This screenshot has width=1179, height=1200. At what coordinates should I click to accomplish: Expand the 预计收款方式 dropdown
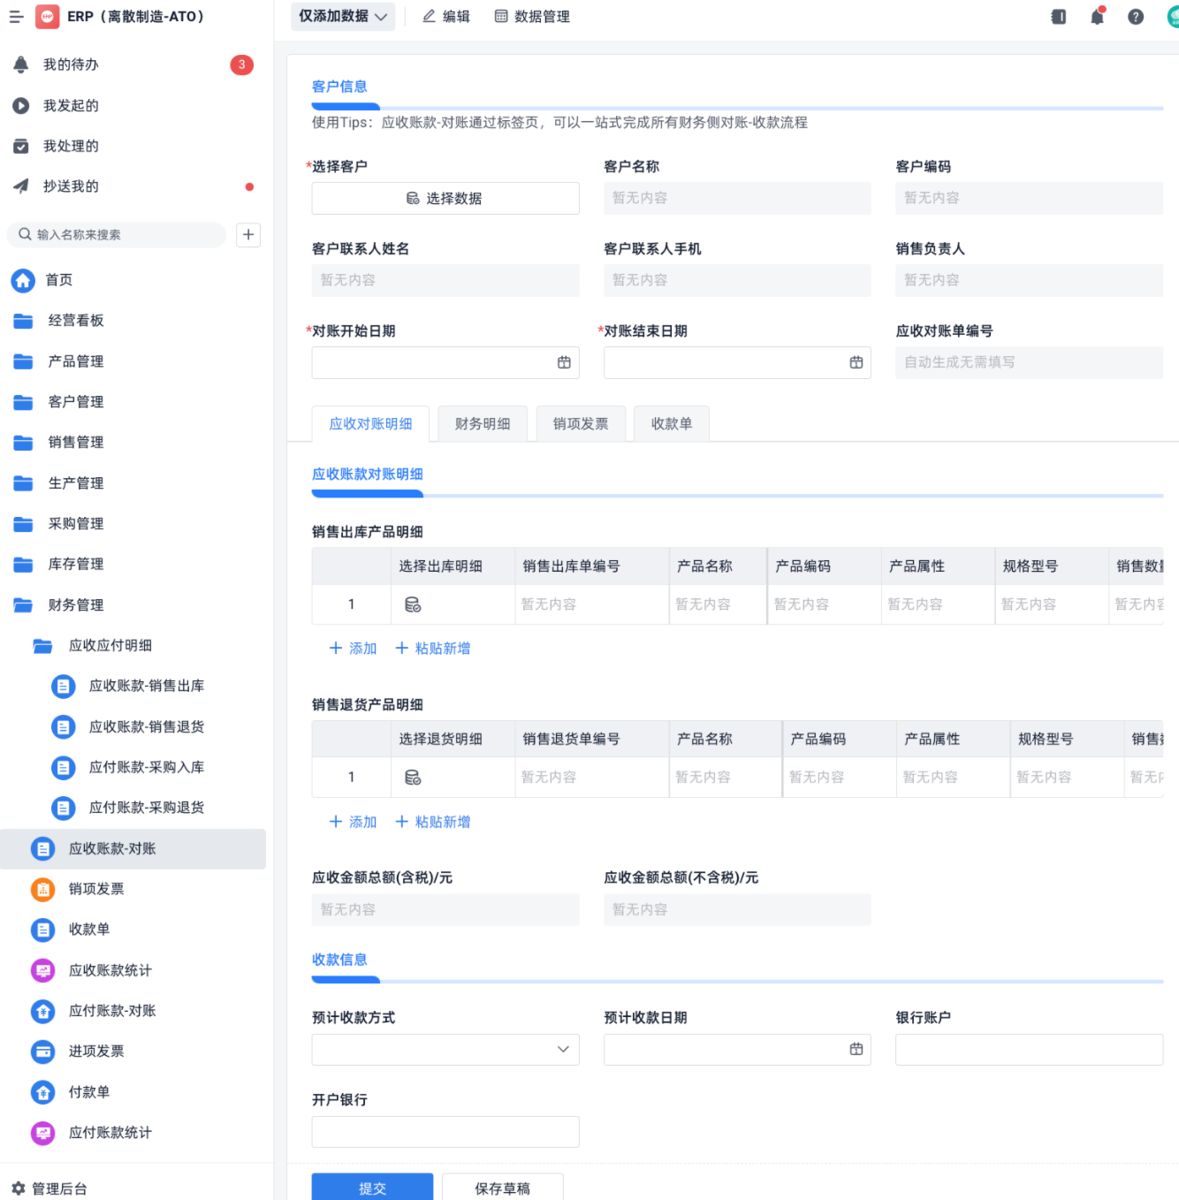(x=446, y=1049)
